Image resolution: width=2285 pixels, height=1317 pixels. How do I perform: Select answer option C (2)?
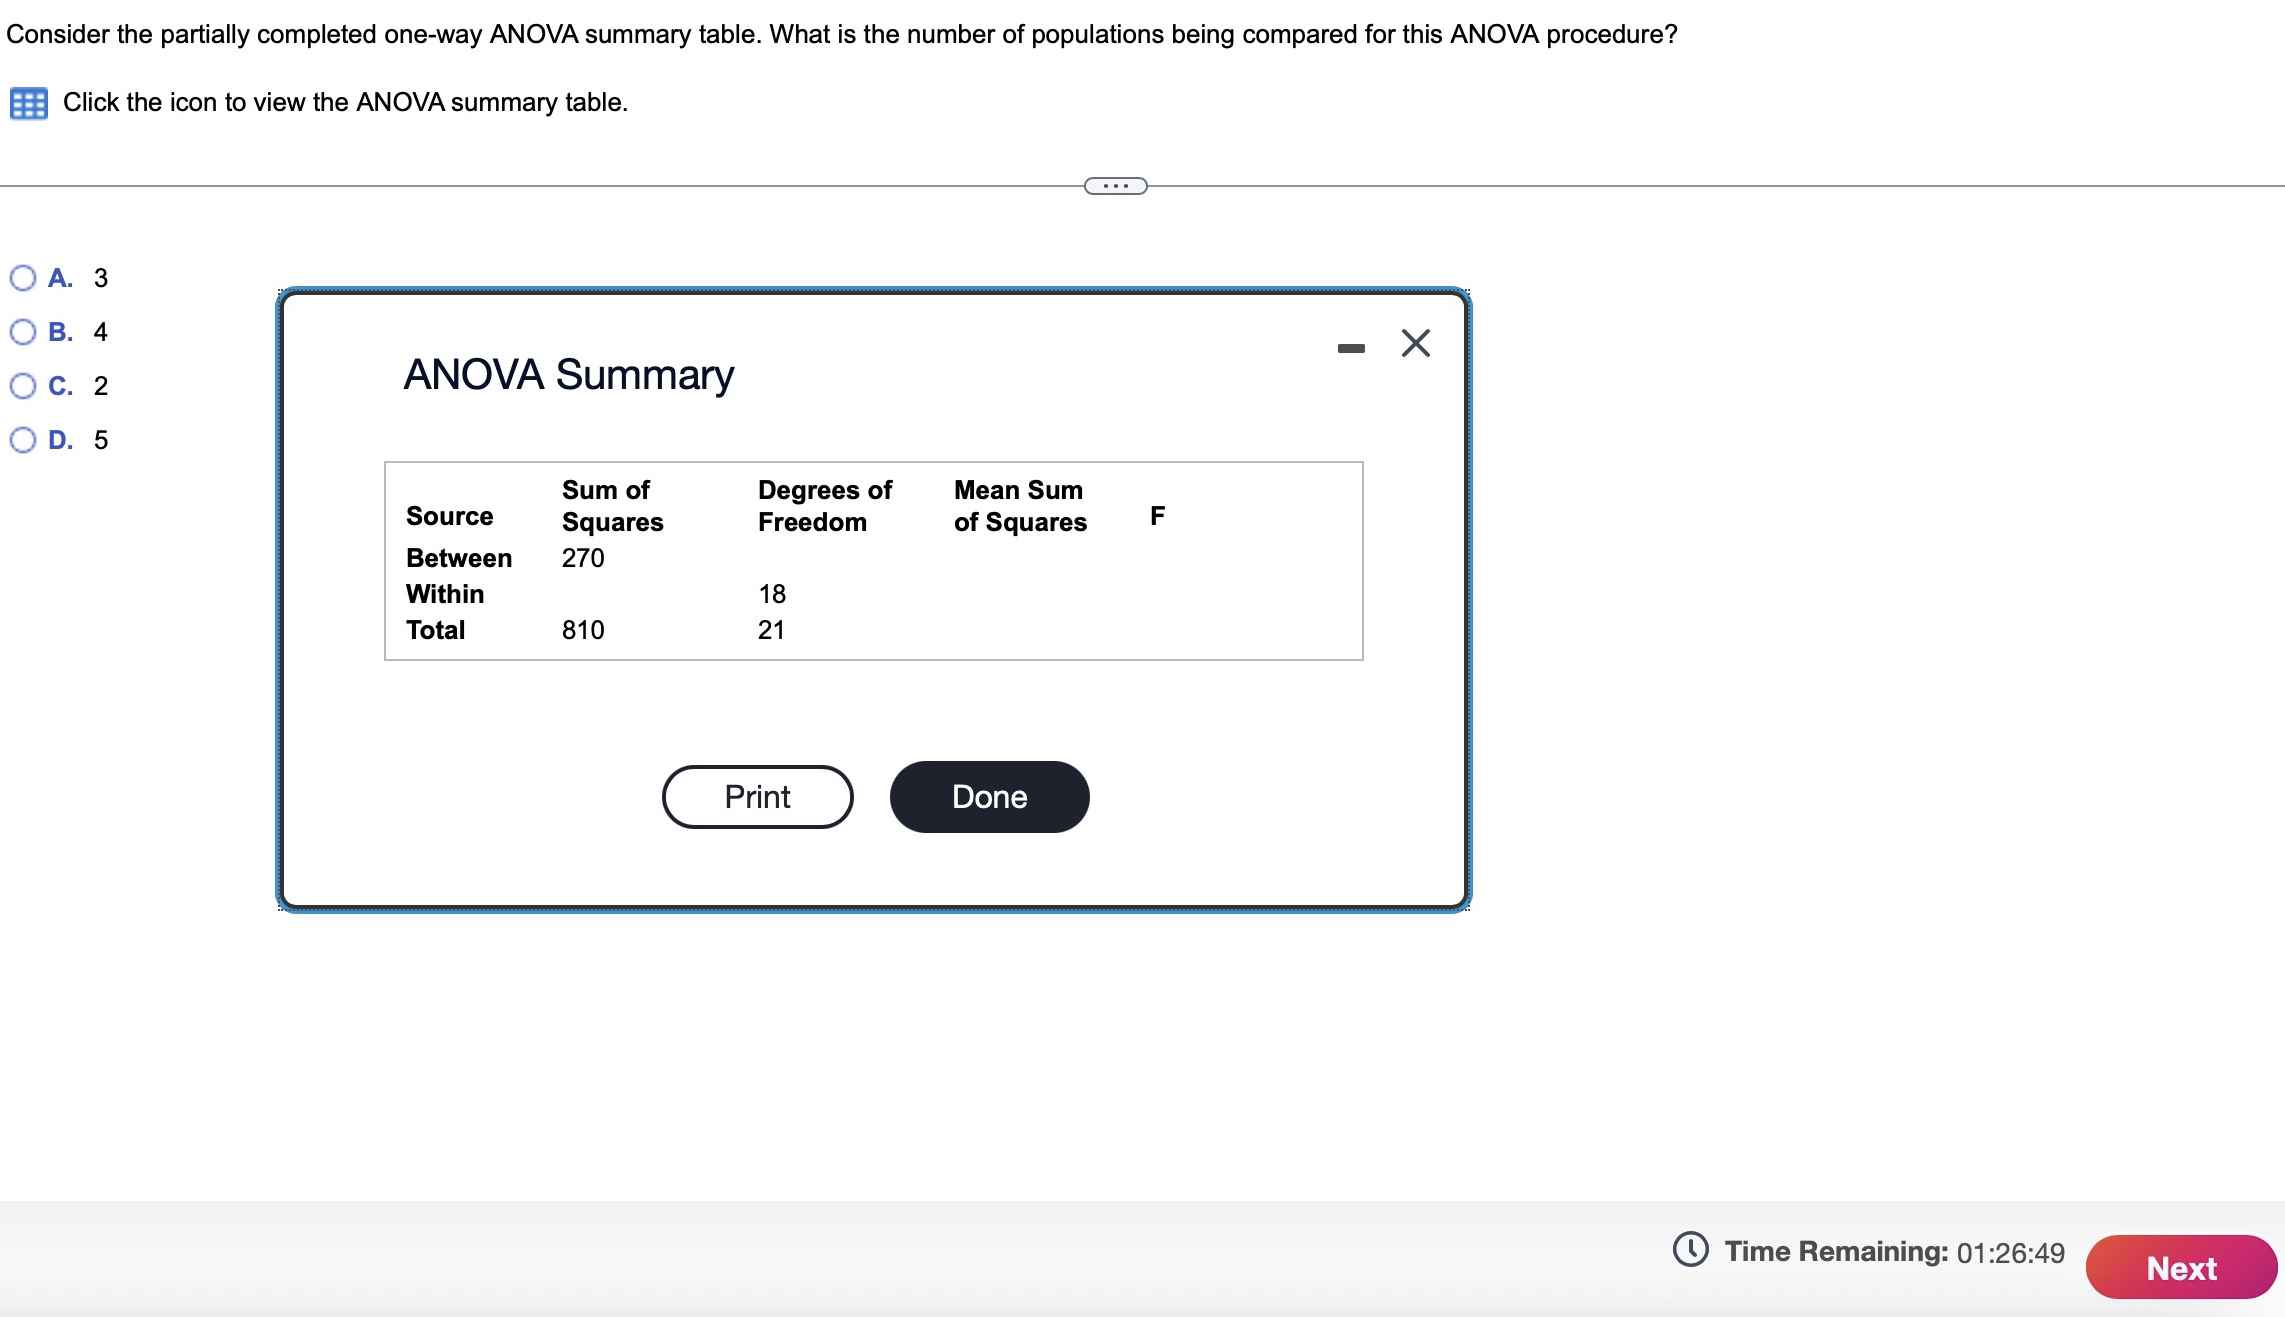[22, 386]
